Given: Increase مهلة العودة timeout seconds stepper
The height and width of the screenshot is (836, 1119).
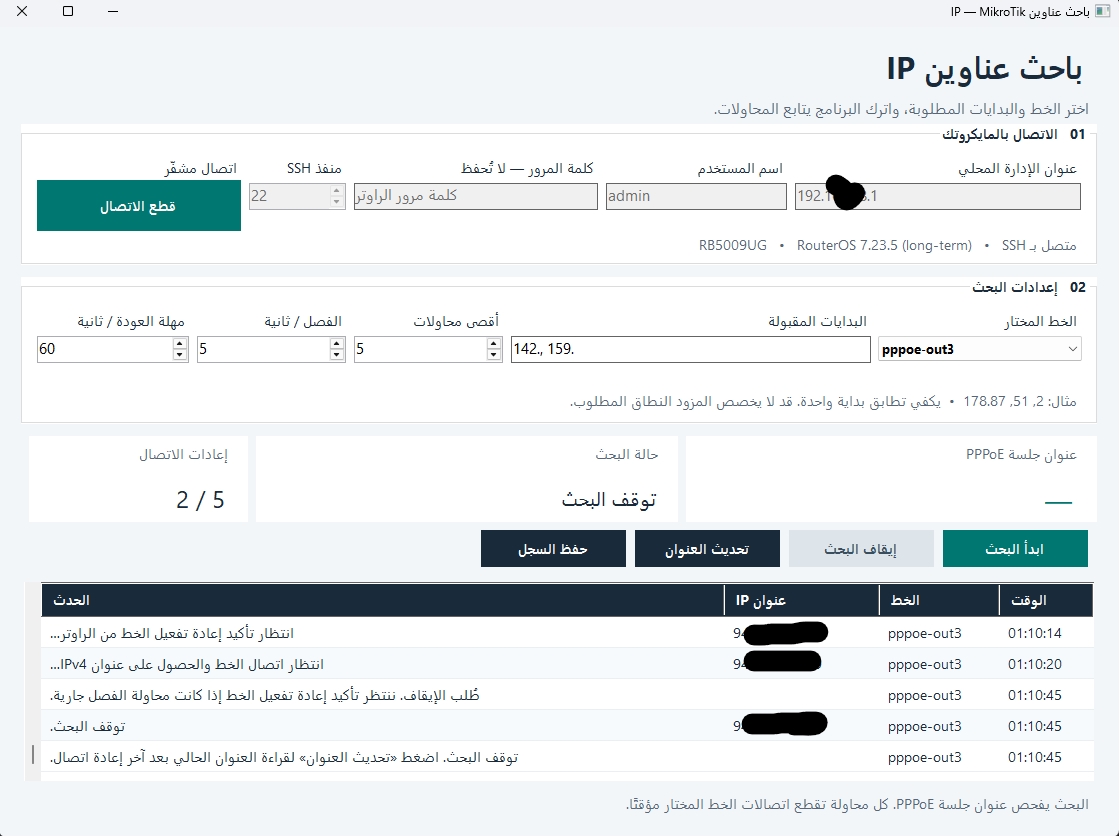Looking at the screenshot, I should 180,343.
